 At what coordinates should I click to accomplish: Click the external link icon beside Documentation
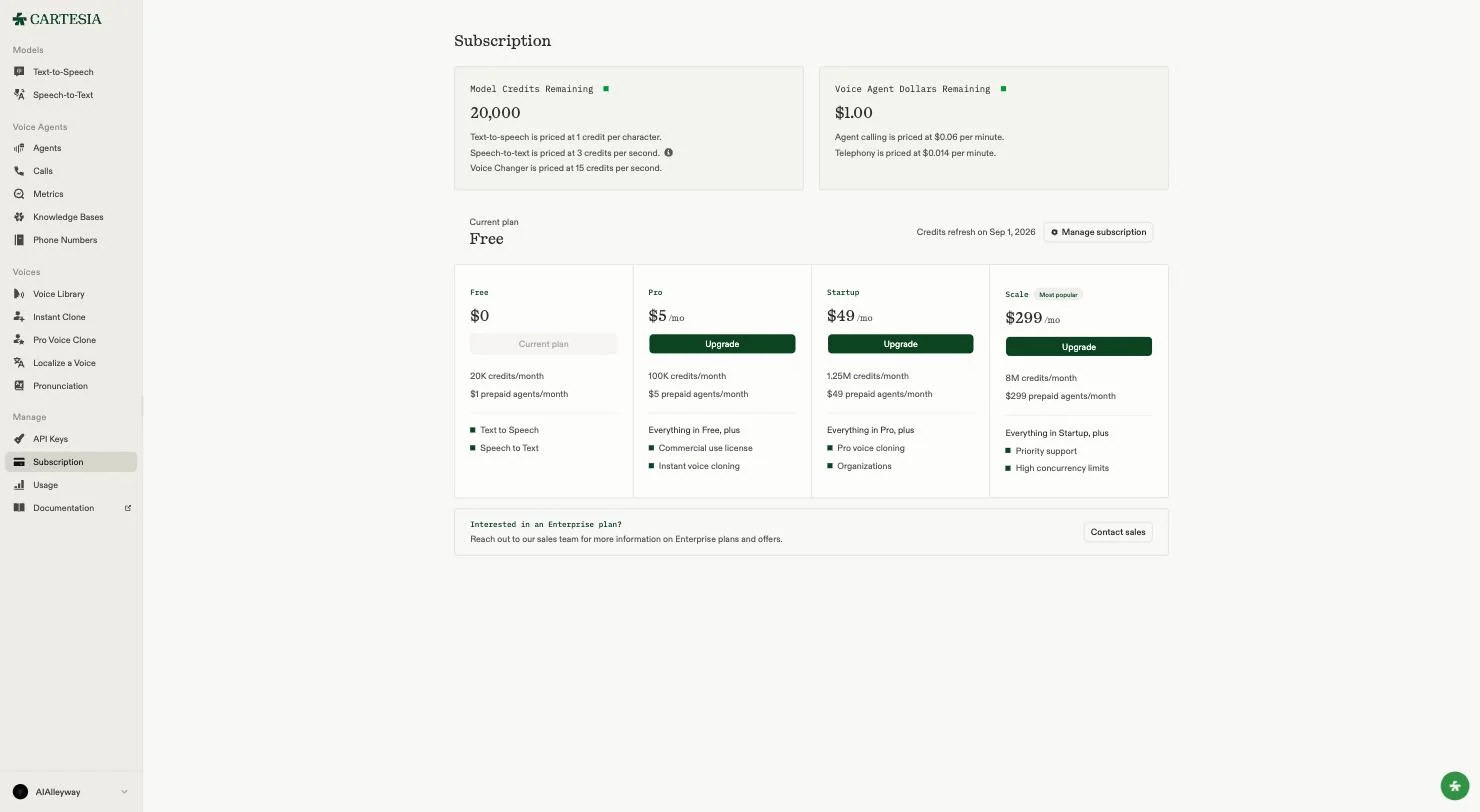(128, 508)
